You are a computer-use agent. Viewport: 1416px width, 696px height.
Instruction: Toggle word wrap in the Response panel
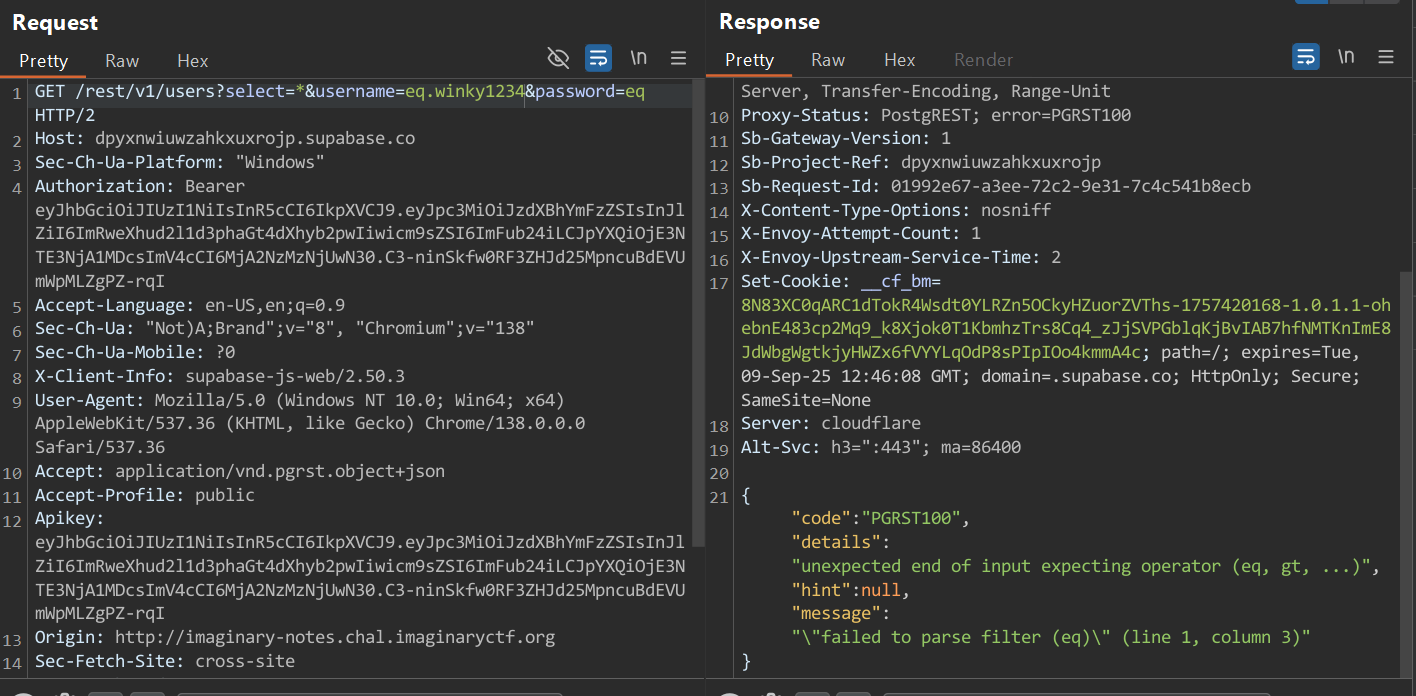[1305, 57]
